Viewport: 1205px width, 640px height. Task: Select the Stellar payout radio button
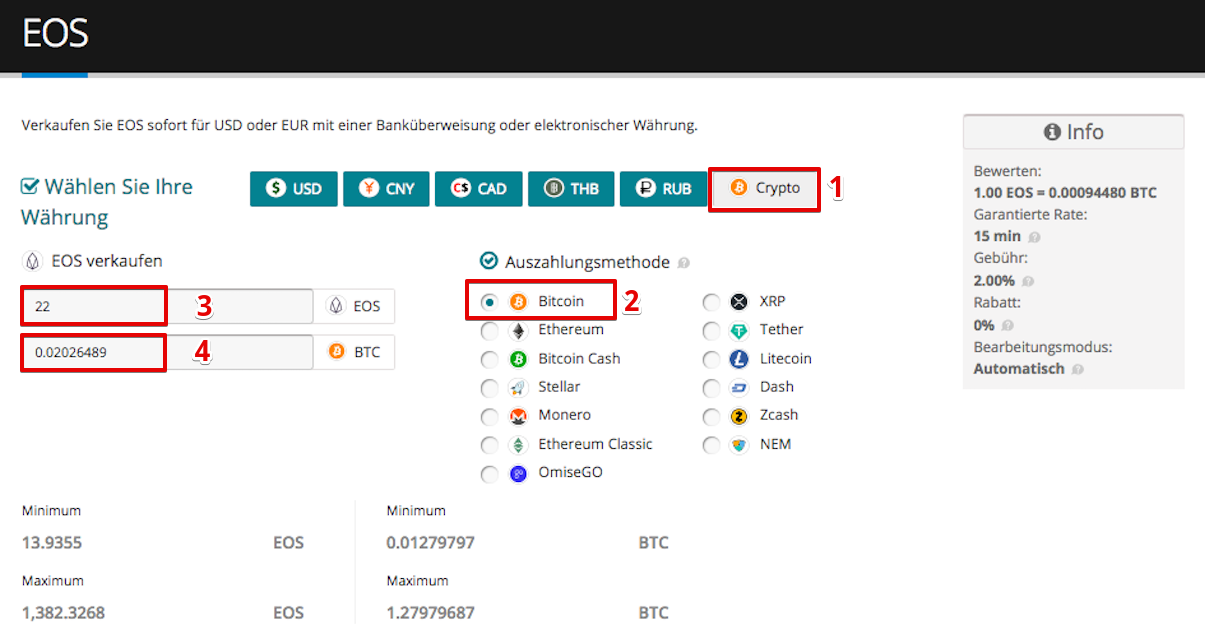tap(489, 388)
